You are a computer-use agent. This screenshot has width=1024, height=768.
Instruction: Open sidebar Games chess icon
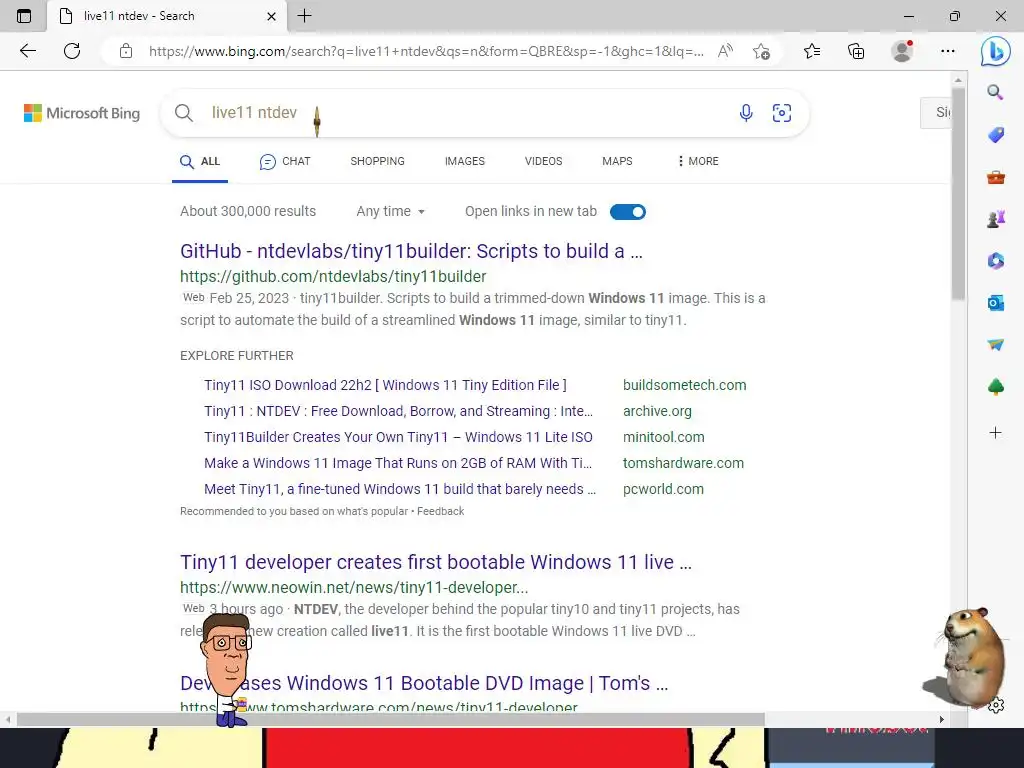click(995, 219)
